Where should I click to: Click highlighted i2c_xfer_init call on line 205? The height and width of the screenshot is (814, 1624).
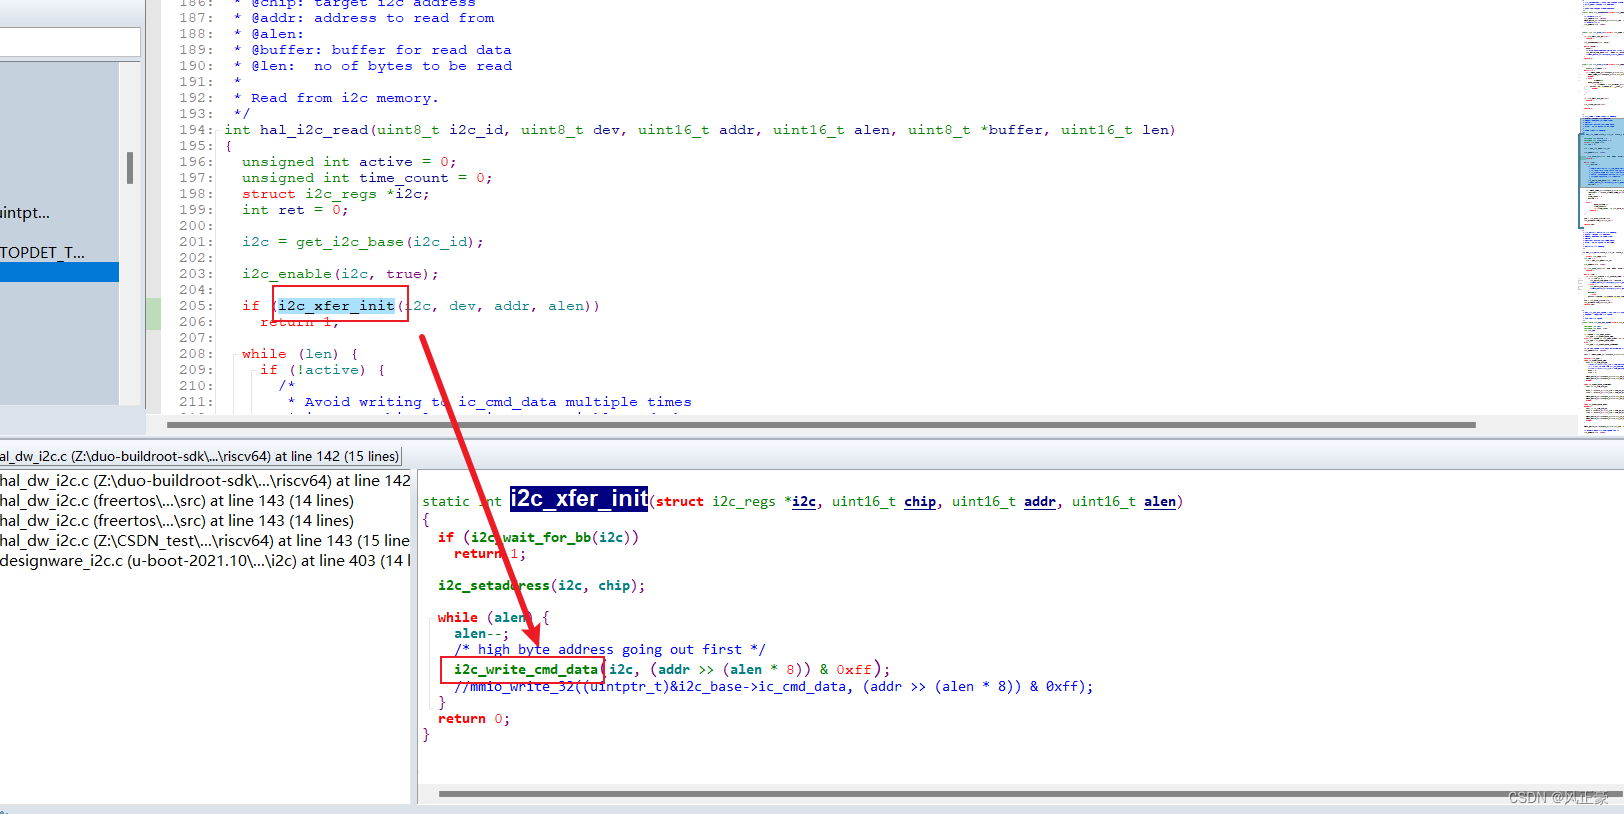(x=337, y=306)
